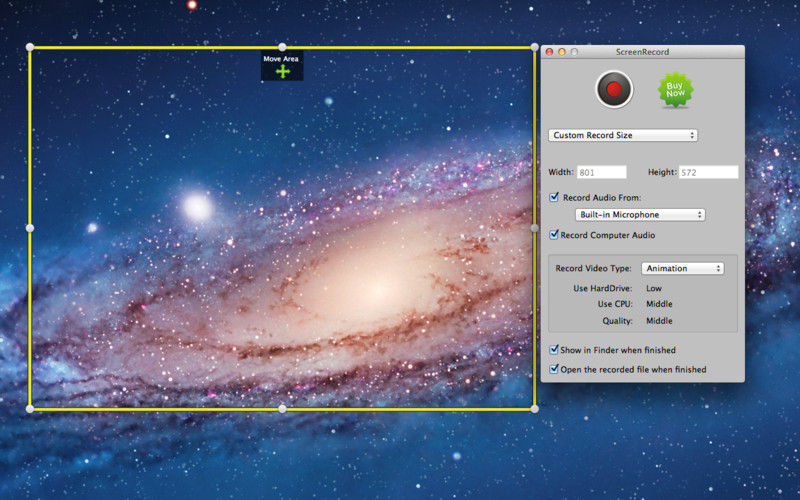
Task: Click the Record Video Type label
Action: [x=593, y=268]
